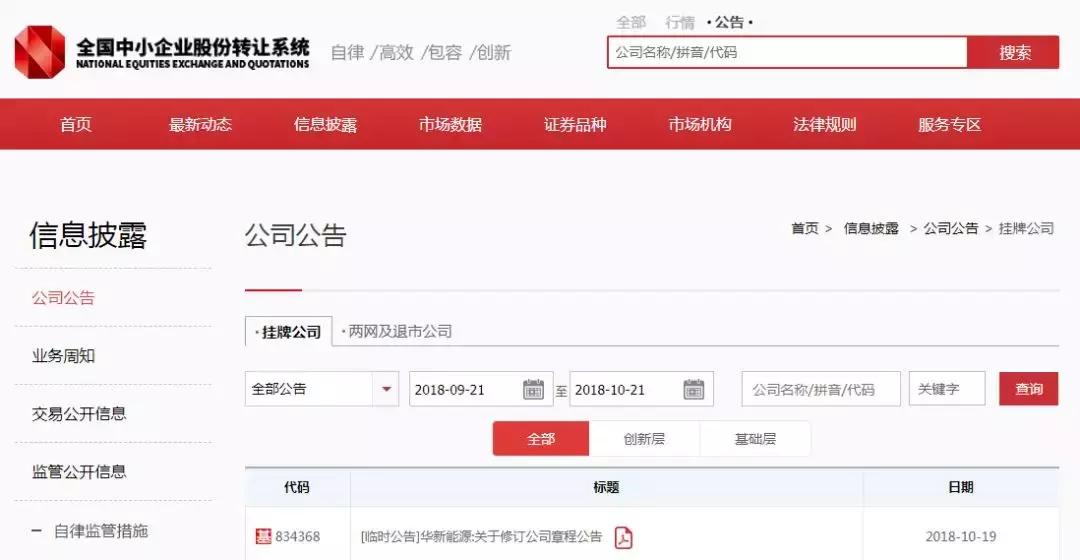
Task: Select the 全部 search scope option
Action: [631, 22]
